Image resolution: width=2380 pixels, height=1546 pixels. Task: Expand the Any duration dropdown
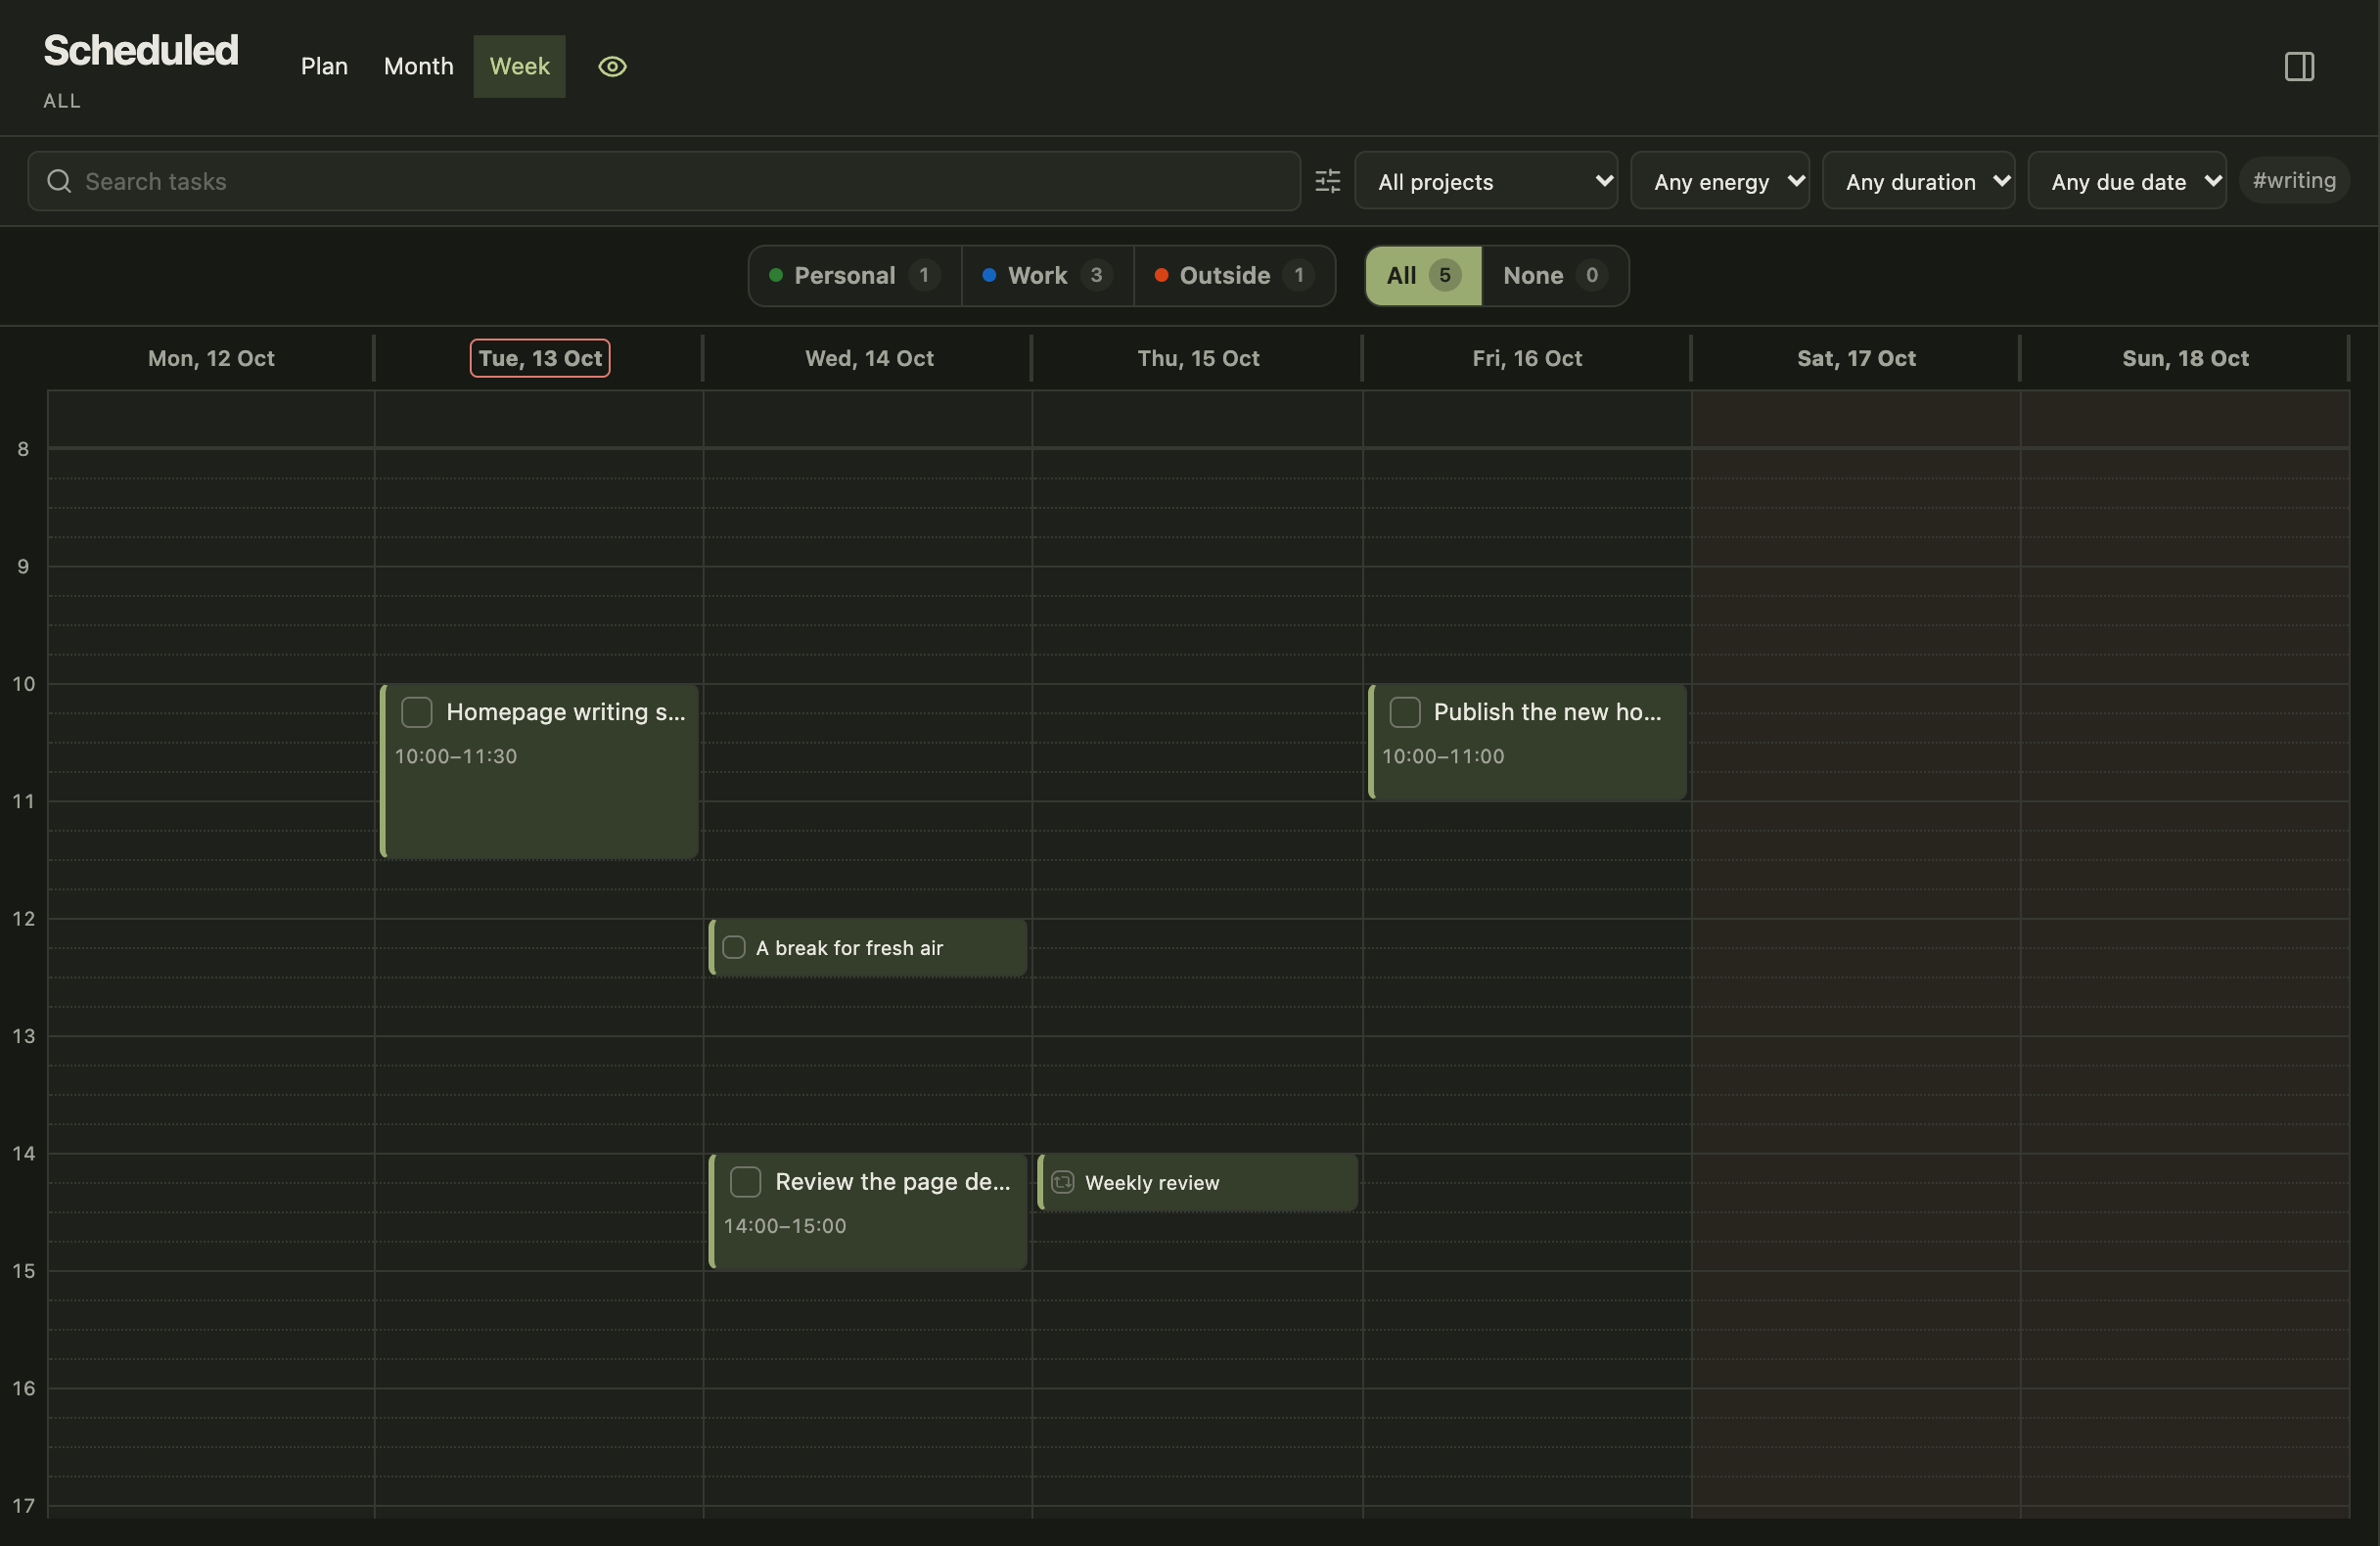[x=1918, y=181]
